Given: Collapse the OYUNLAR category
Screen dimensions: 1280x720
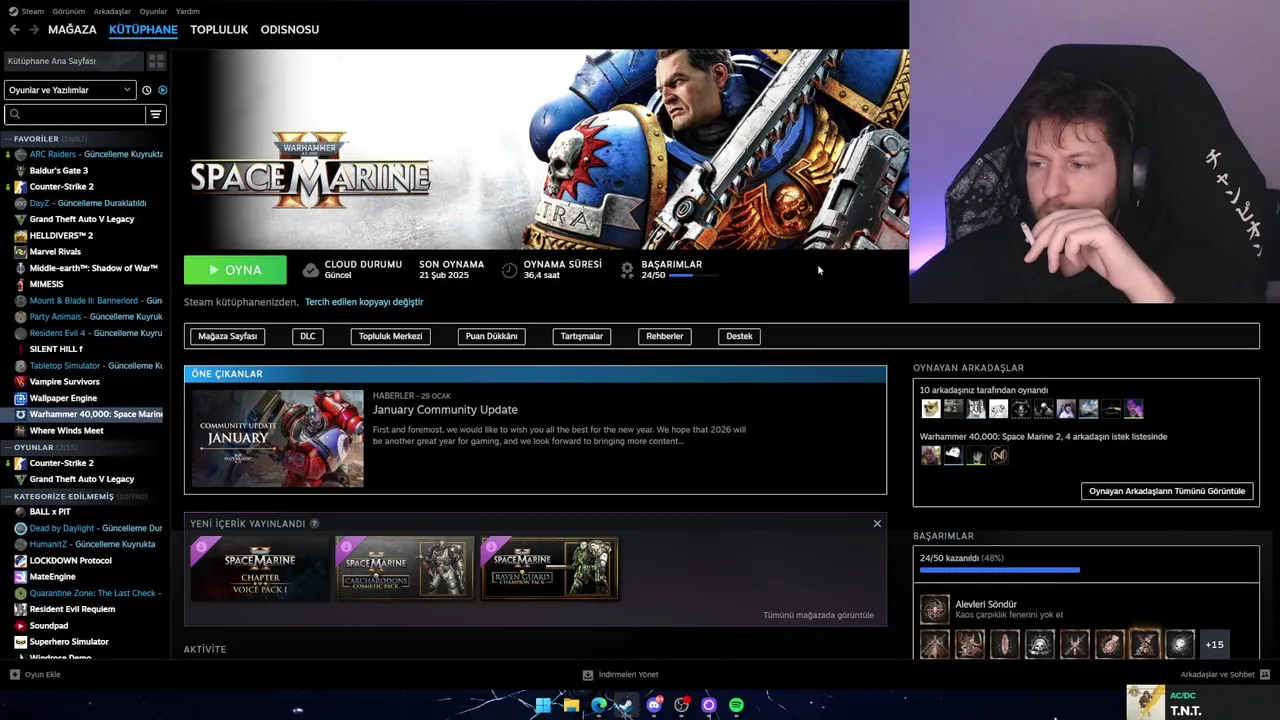Looking at the screenshot, I should click(33, 447).
